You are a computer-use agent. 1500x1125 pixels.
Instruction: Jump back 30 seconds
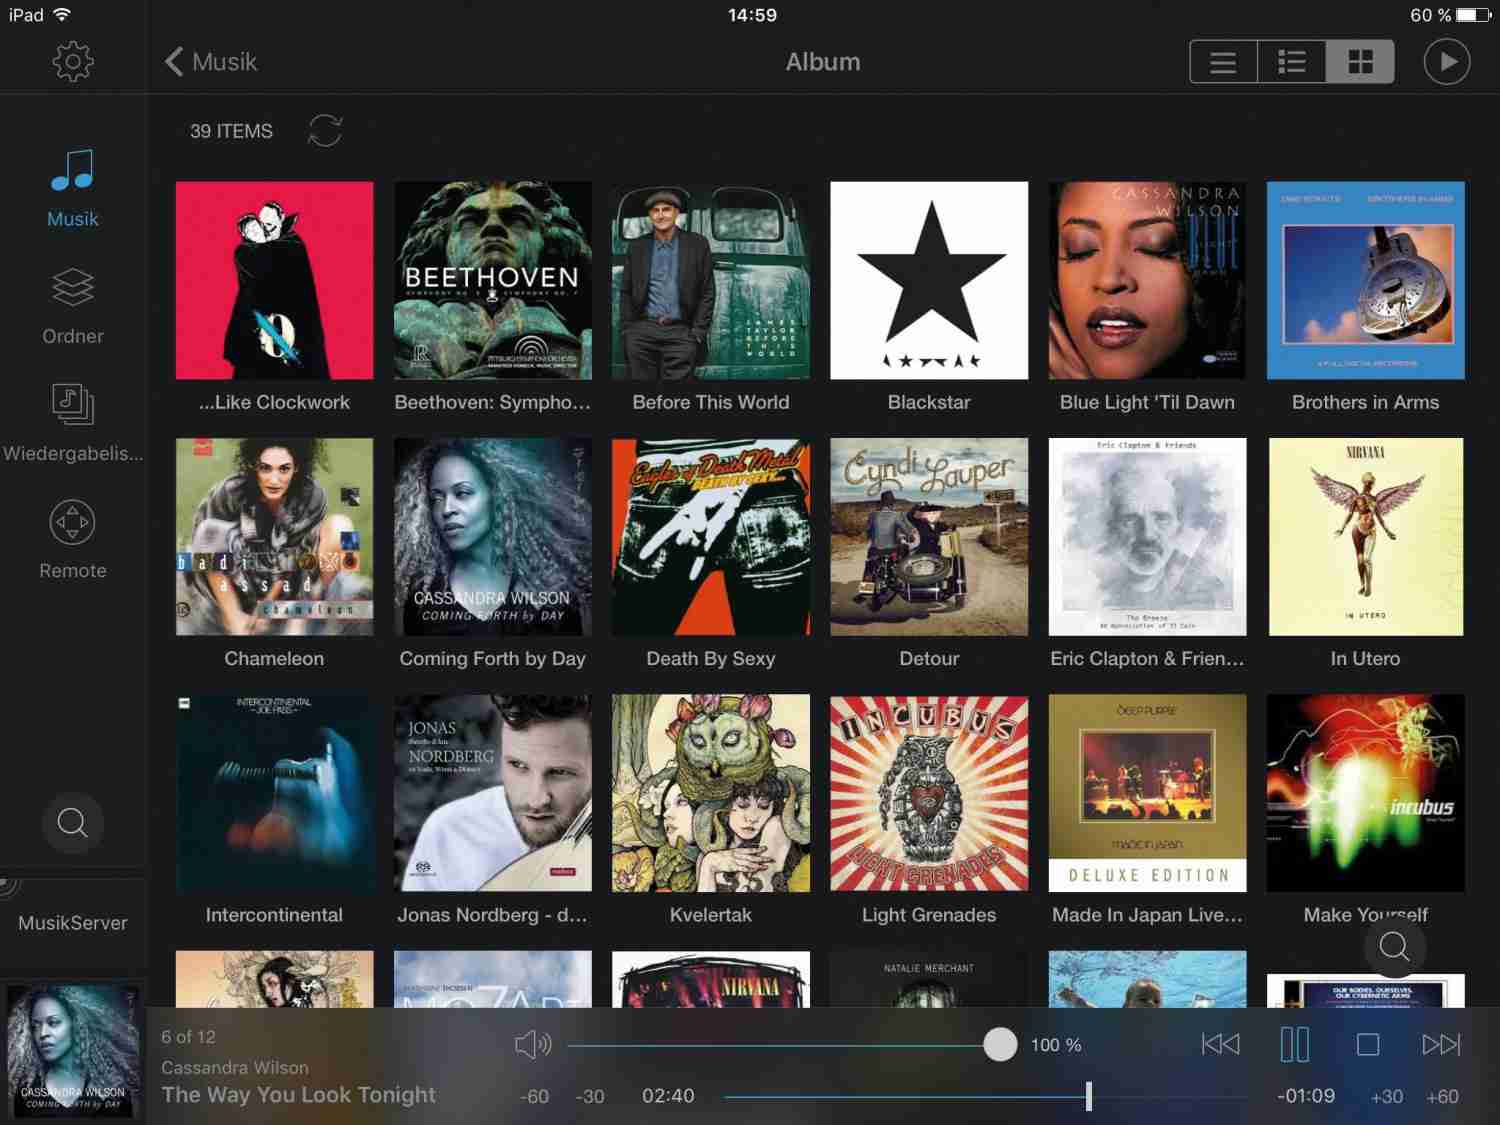[590, 1097]
